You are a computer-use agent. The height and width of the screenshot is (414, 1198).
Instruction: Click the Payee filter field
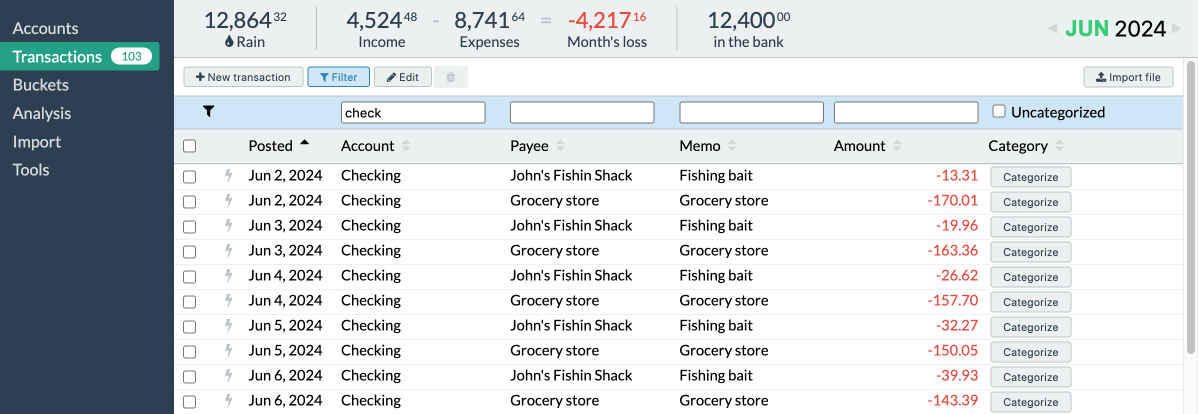582,112
